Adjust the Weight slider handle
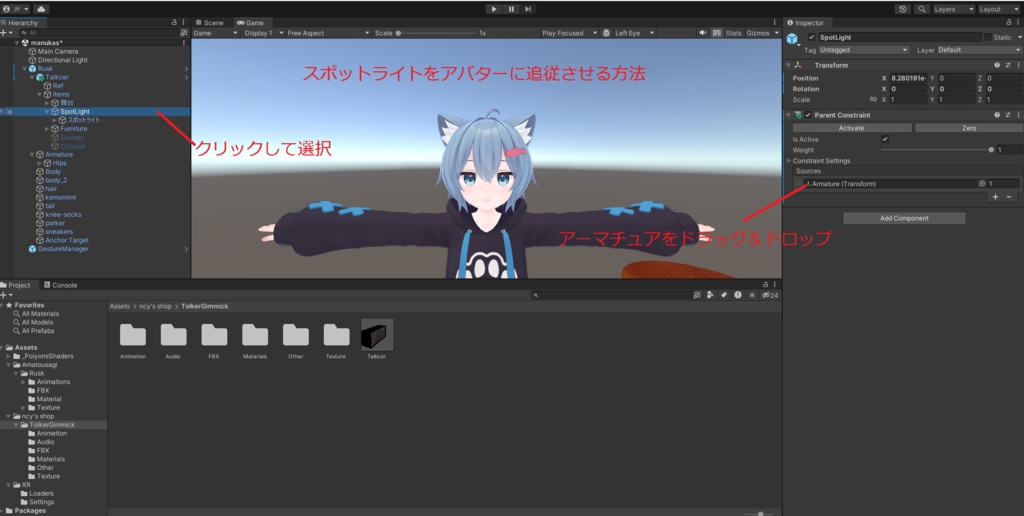The height and width of the screenshot is (516, 1024). click(991, 150)
